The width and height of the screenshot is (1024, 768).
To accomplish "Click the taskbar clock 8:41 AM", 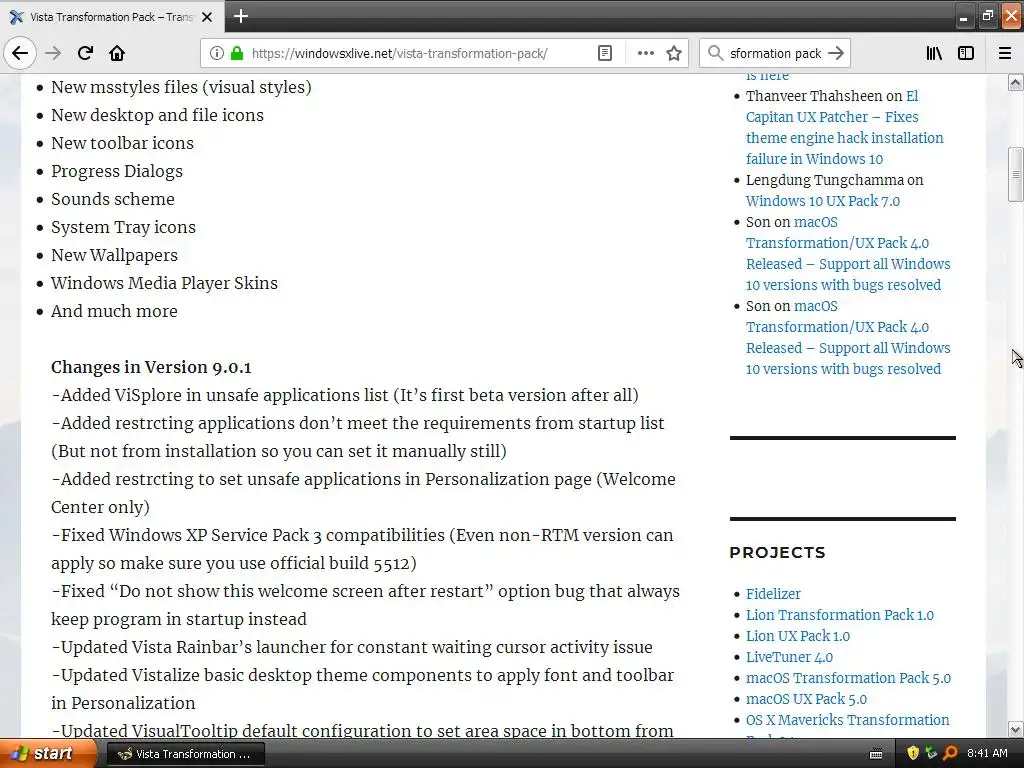I will tap(987, 754).
